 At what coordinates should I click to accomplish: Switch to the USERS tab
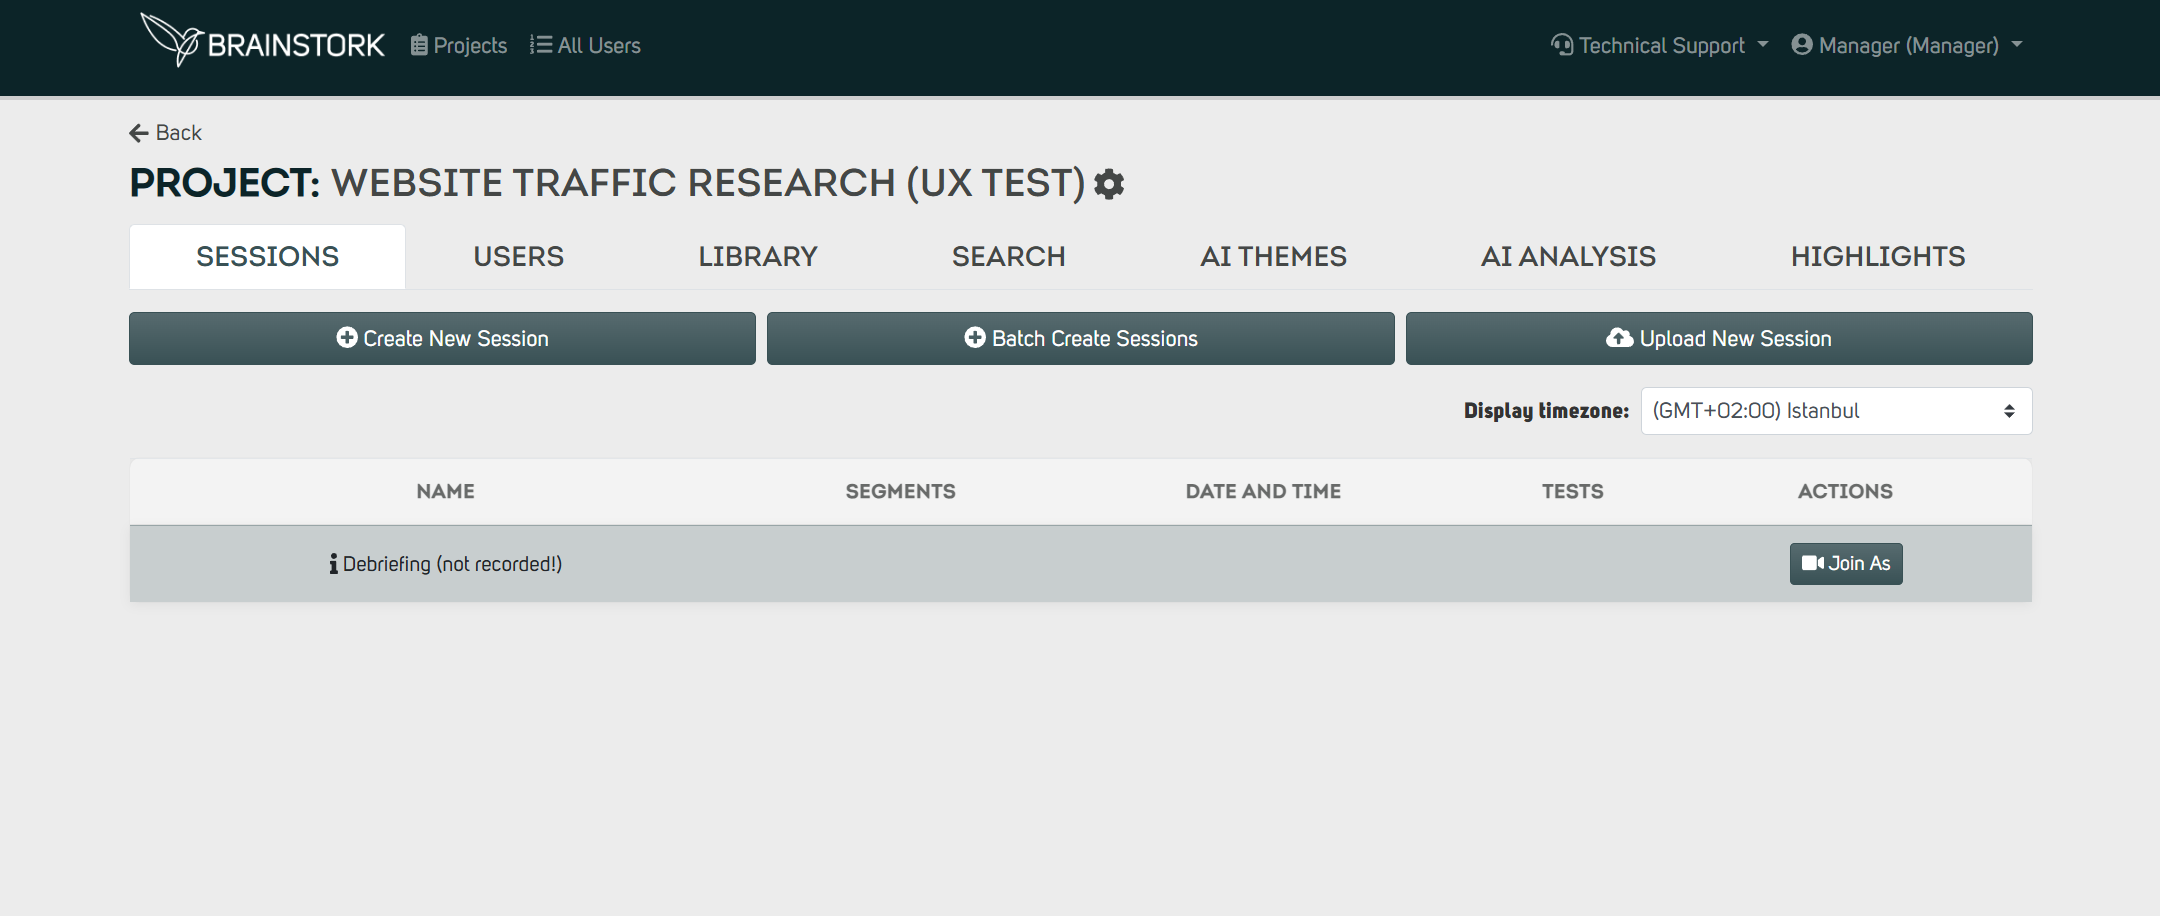point(518,257)
